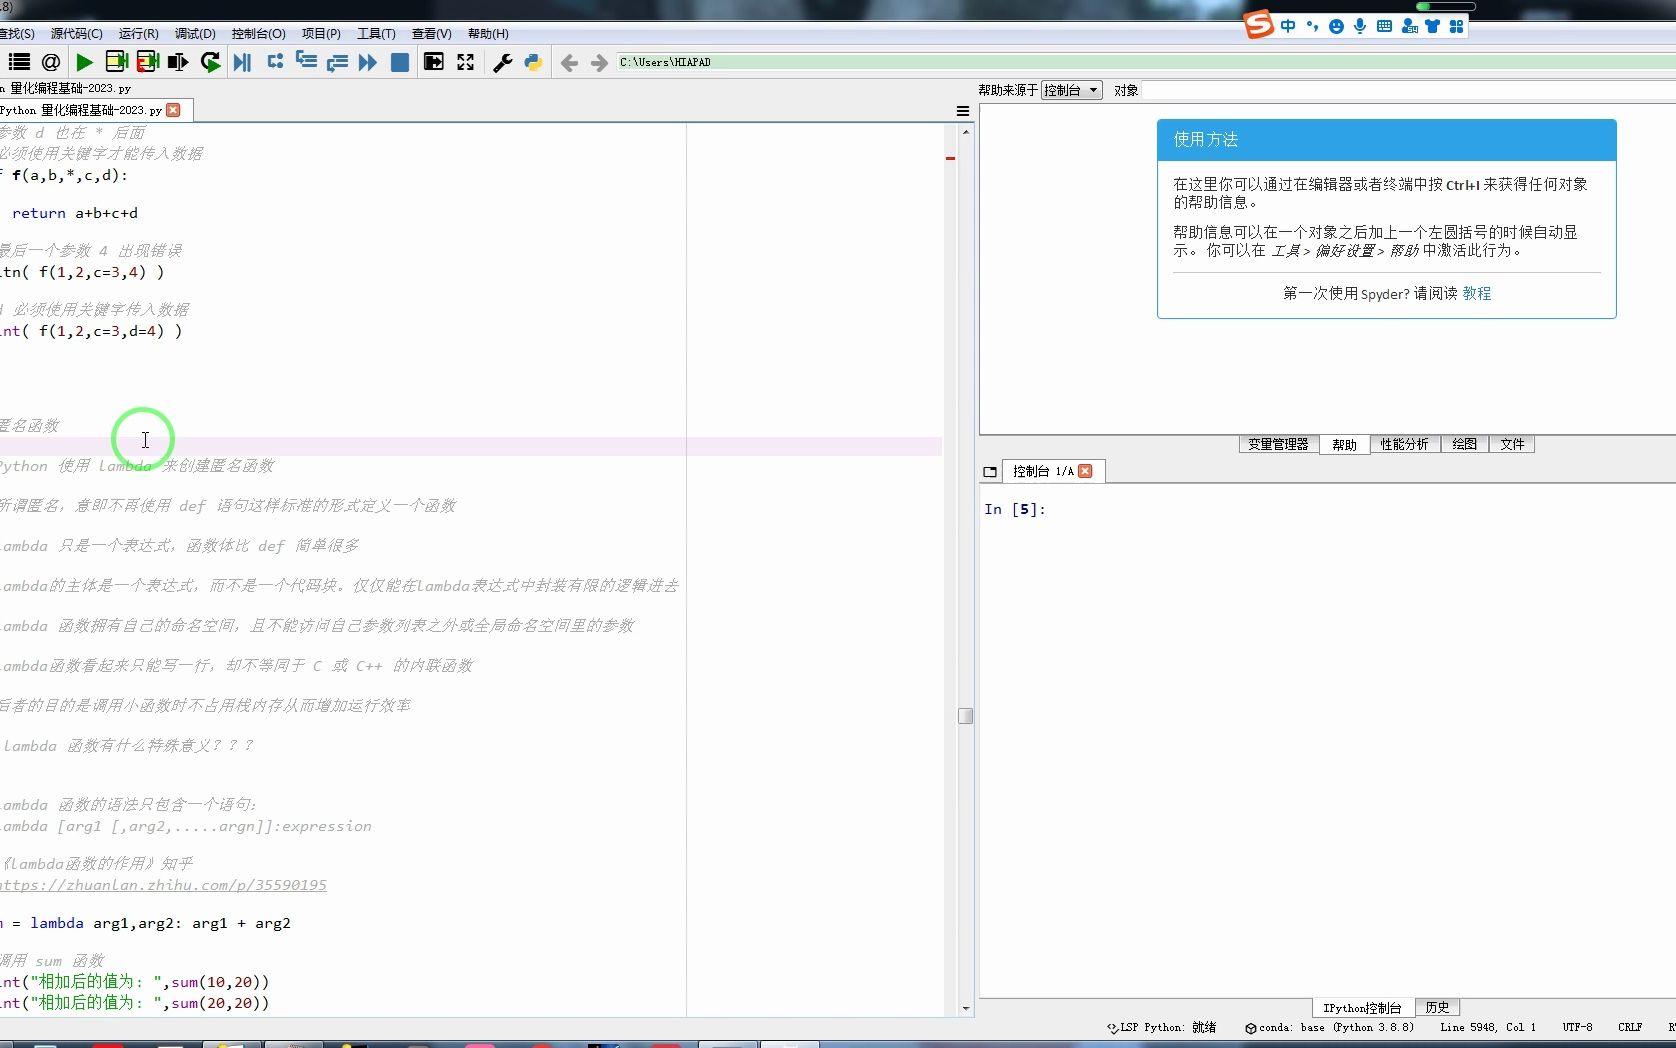The height and width of the screenshot is (1048, 1676).
Task: Click the CRLF line ending status
Action: pyautogui.click(x=1630, y=1027)
